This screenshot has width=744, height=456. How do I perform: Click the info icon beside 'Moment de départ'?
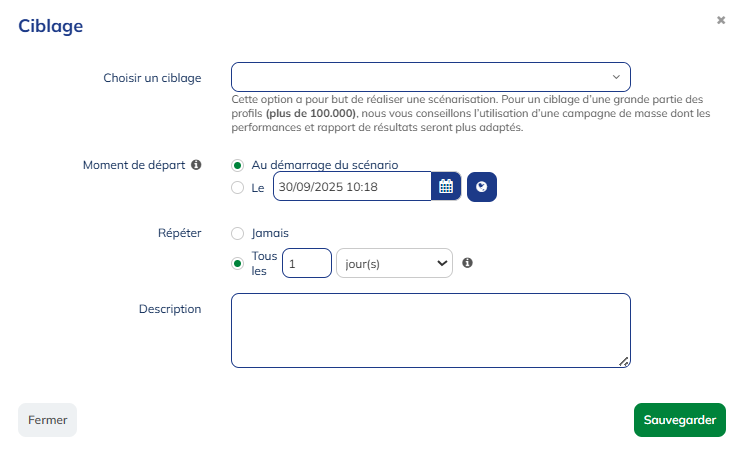196,165
